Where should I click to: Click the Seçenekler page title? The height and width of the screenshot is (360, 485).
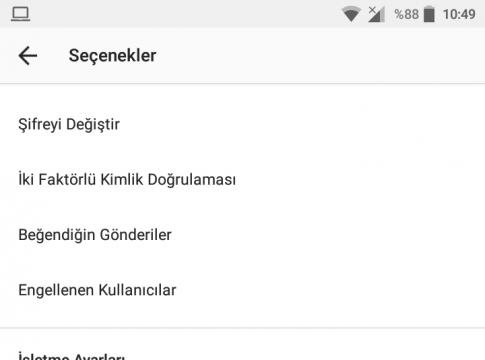coord(112,55)
